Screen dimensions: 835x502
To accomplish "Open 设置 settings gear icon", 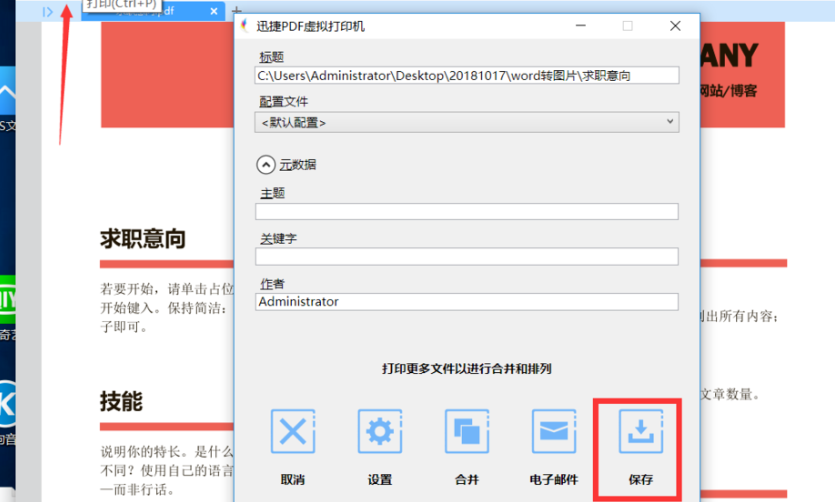I will (x=380, y=431).
